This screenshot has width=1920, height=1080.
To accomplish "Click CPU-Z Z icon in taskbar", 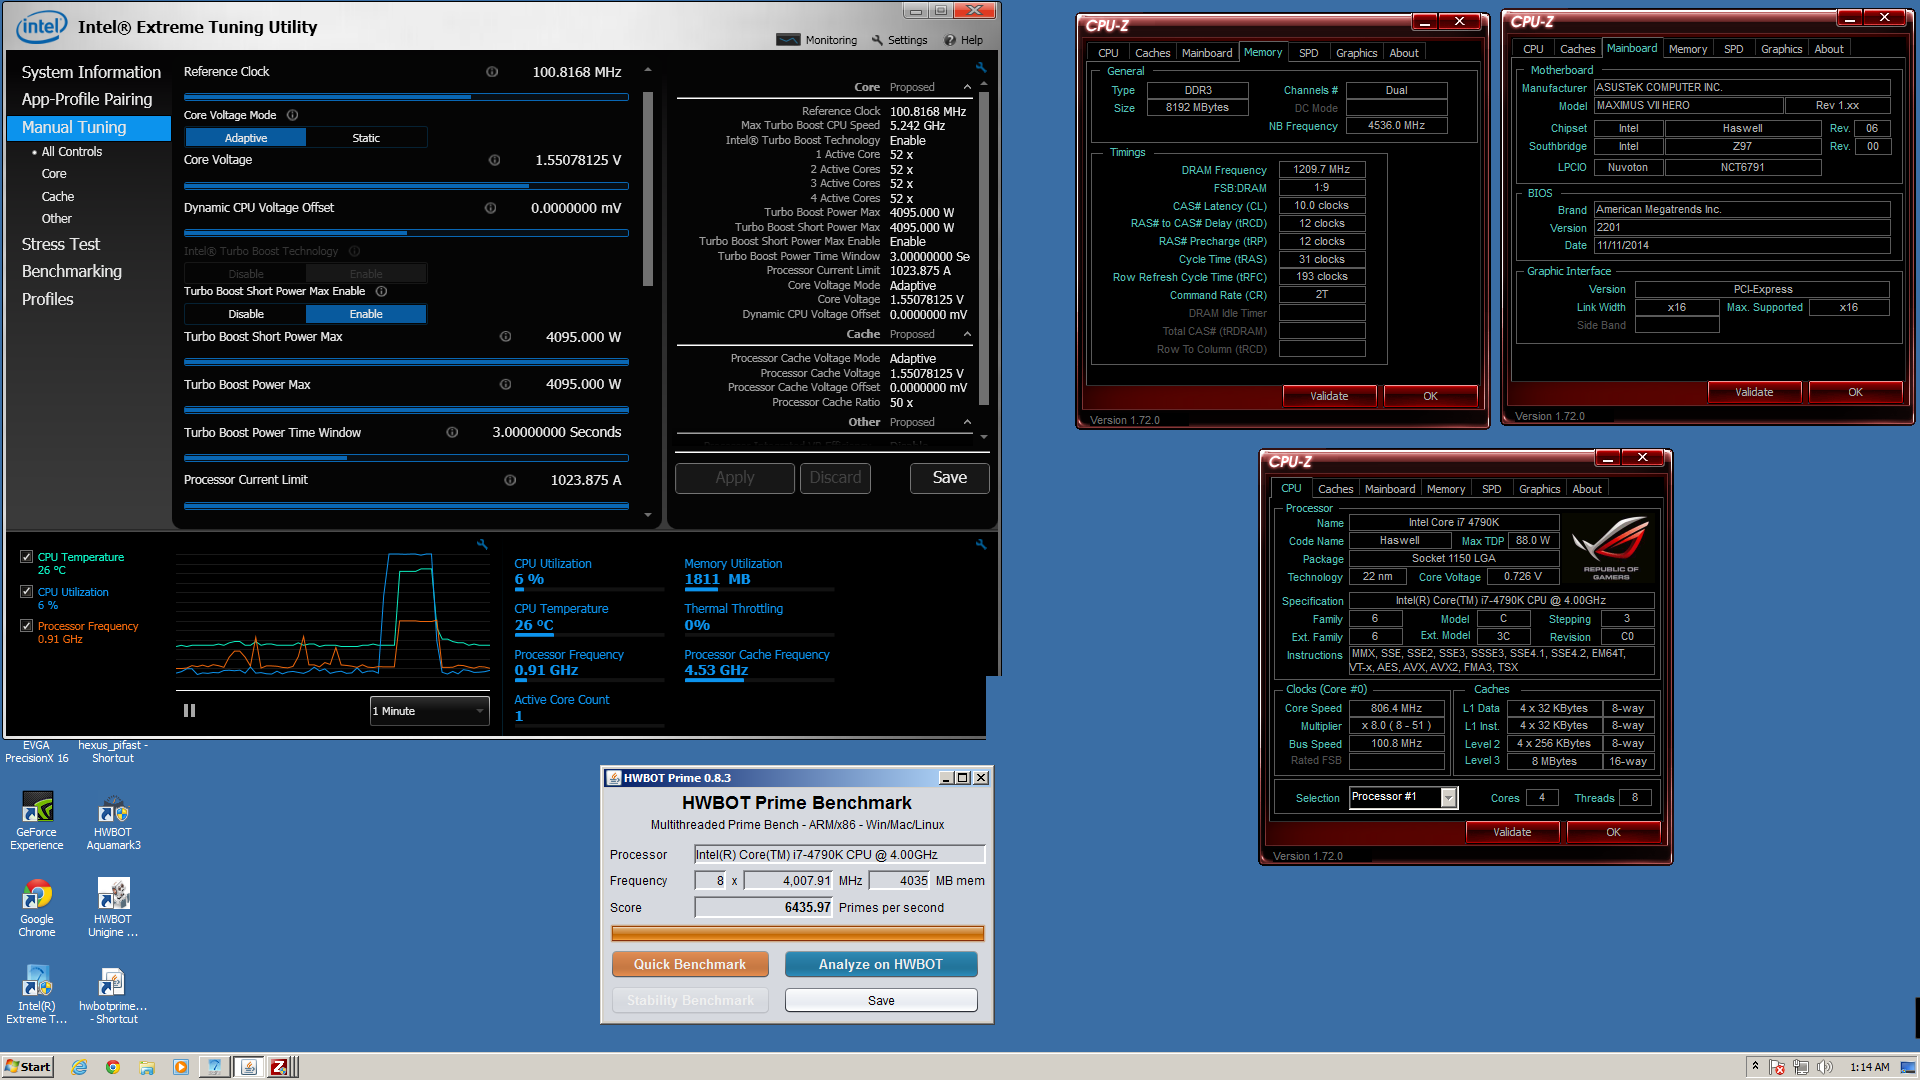I will click(x=280, y=1067).
